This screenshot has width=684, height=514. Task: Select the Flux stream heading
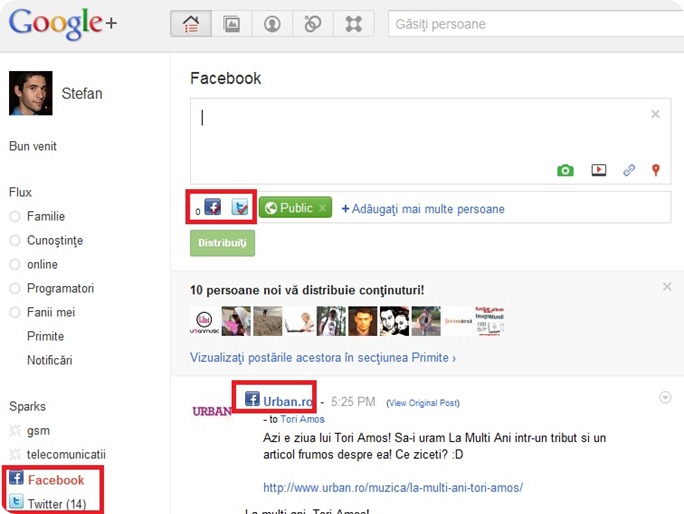coord(20,192)
